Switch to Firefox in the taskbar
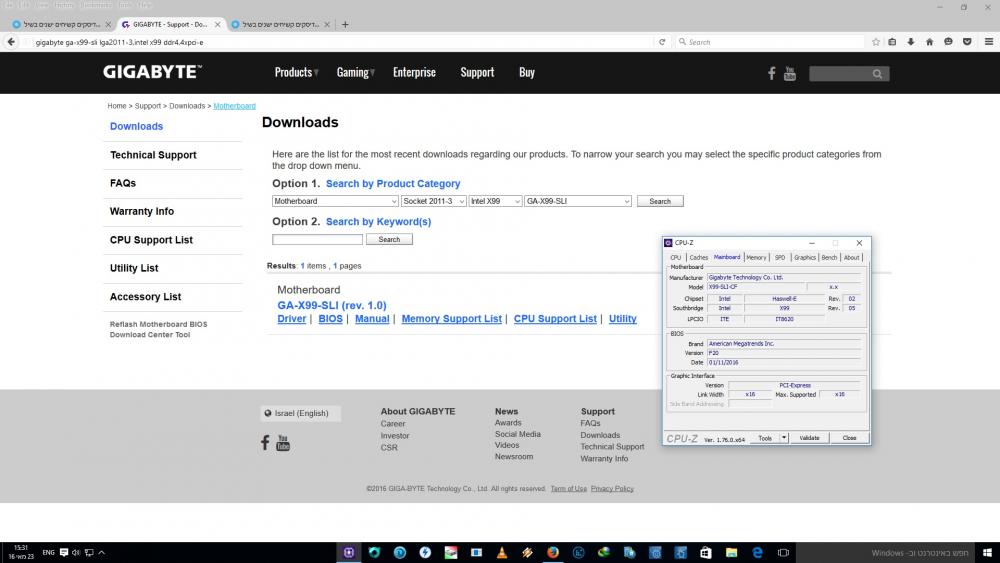 click(x=553, y=553)
